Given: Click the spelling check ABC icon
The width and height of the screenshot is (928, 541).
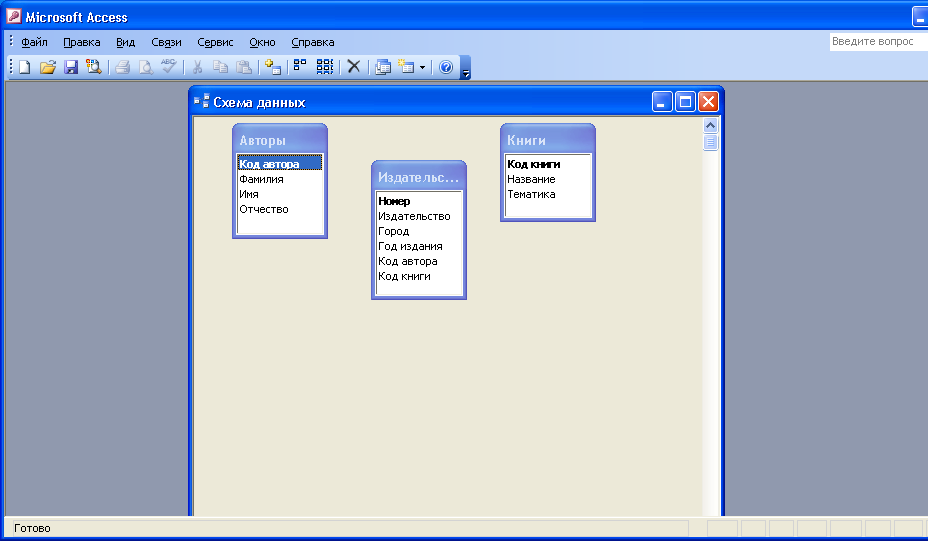Looking at the screenshot, I should click(x=169, y=66).
